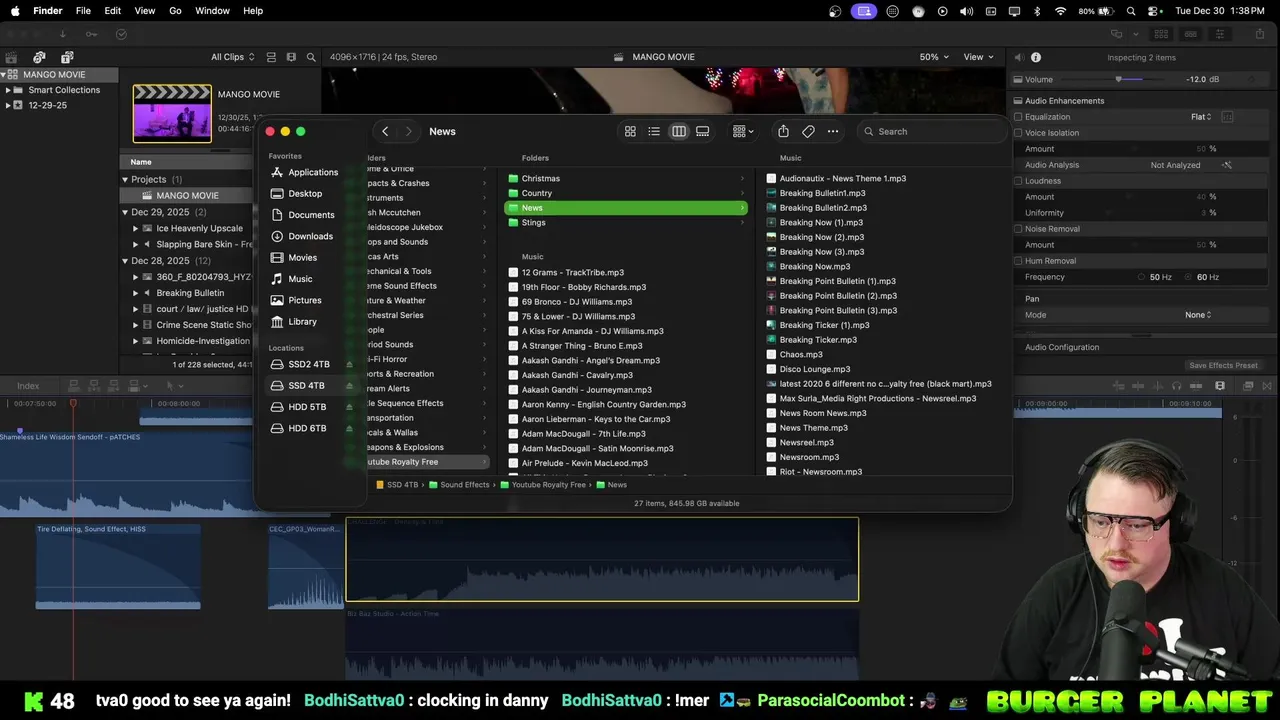Open Applications in Finder sidebar
The width and height of the screenshot is (1280, 720).
pyautogui.click(x=305, y=172)
